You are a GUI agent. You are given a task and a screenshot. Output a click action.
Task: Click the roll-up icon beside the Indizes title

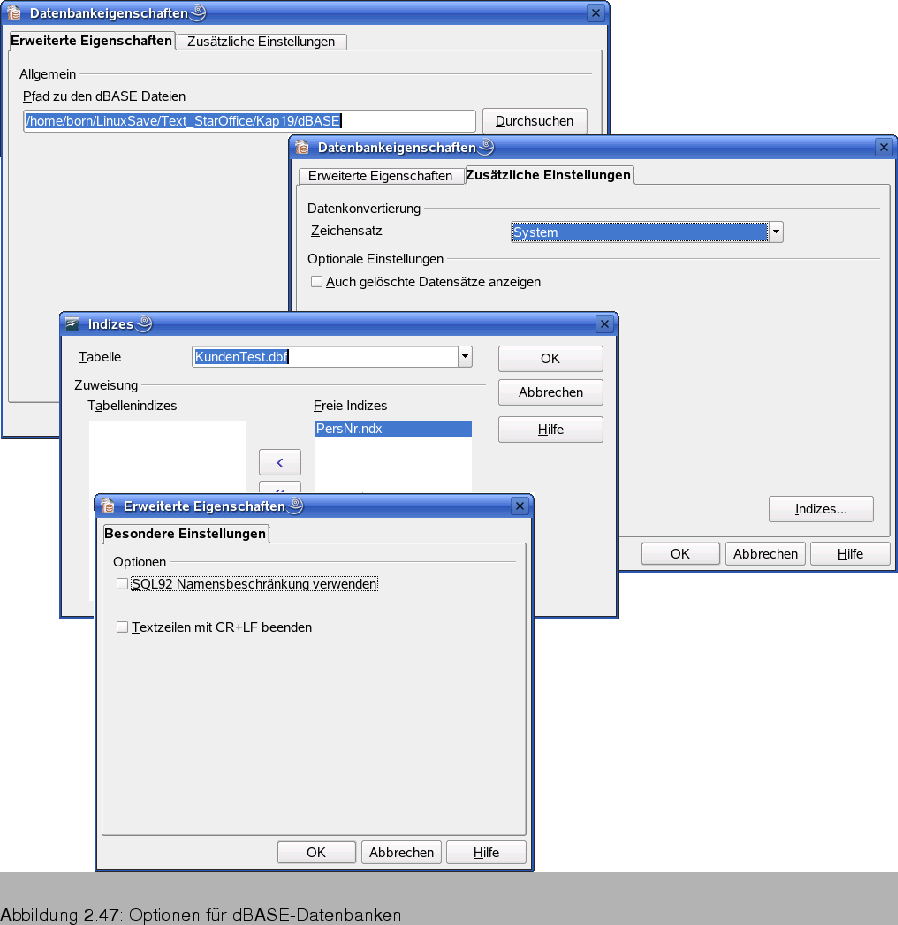pyautogui.click(x=144, y=324)
